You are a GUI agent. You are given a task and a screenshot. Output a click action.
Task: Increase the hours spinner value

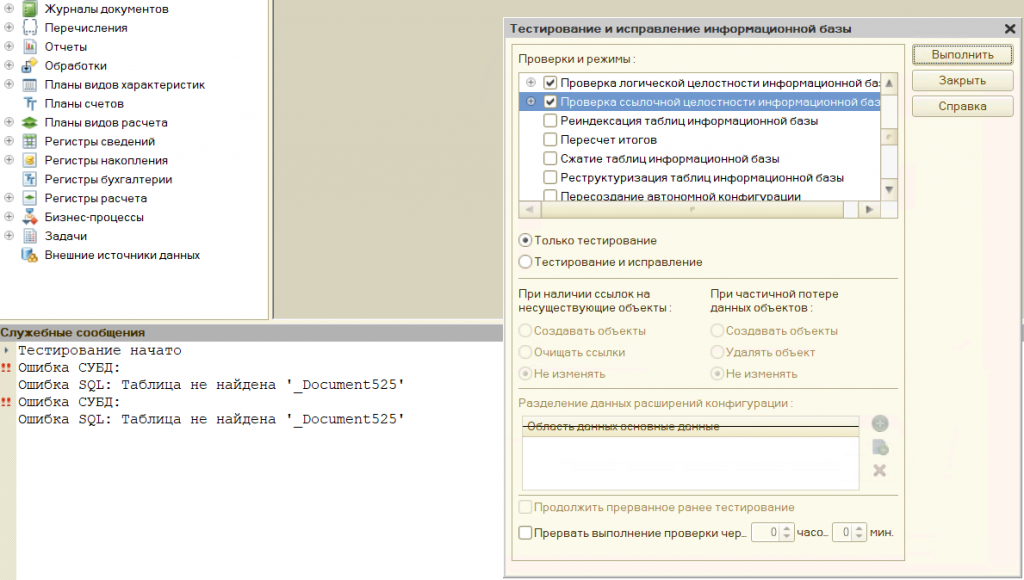(x=787, y=528)
